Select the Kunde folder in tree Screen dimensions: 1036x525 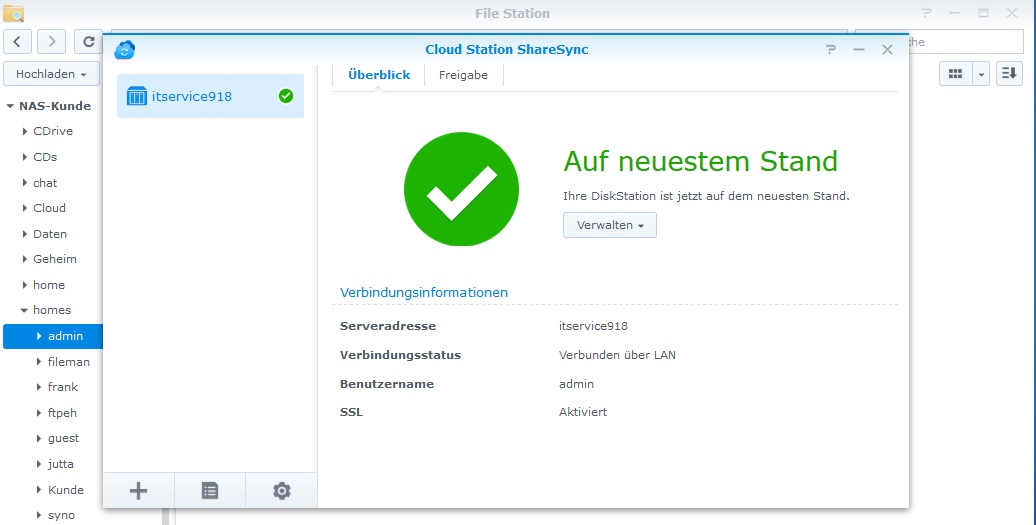66,490
